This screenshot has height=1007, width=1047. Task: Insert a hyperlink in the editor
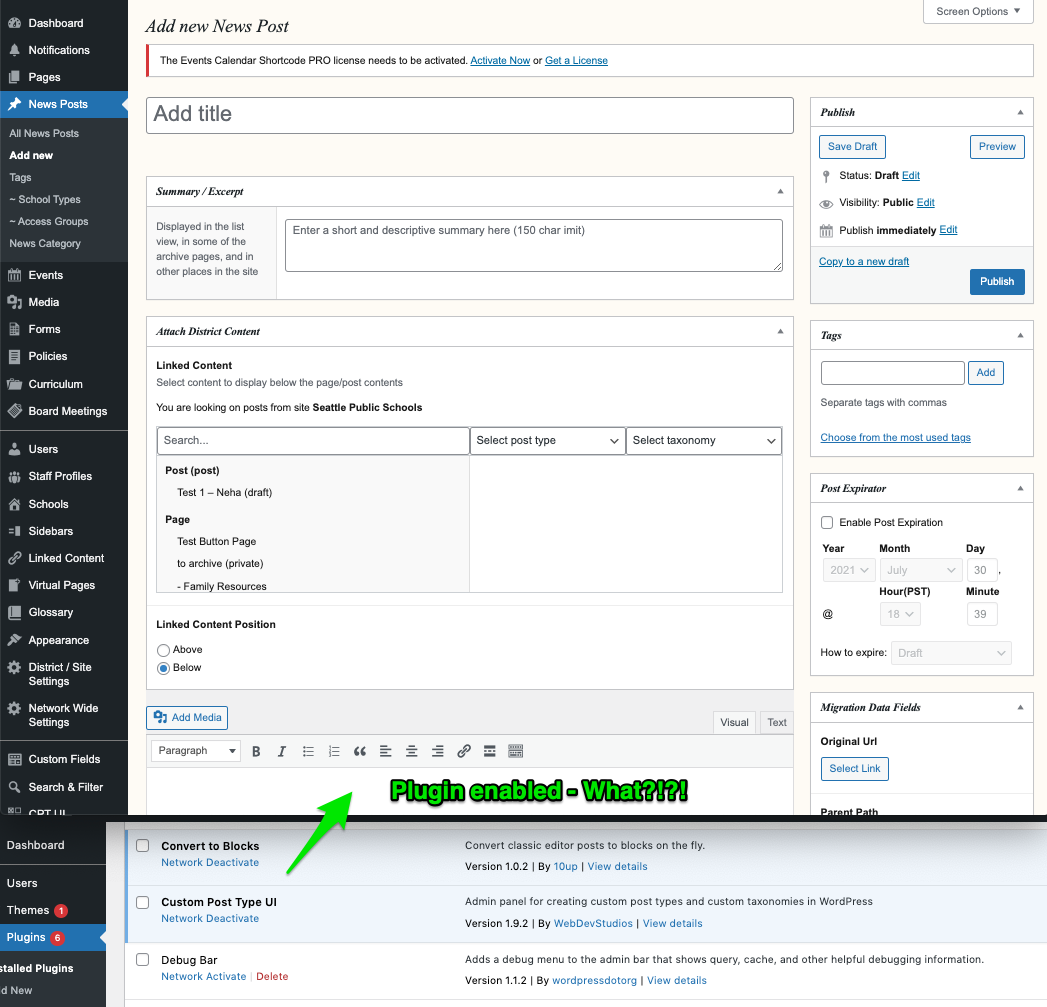463,751
